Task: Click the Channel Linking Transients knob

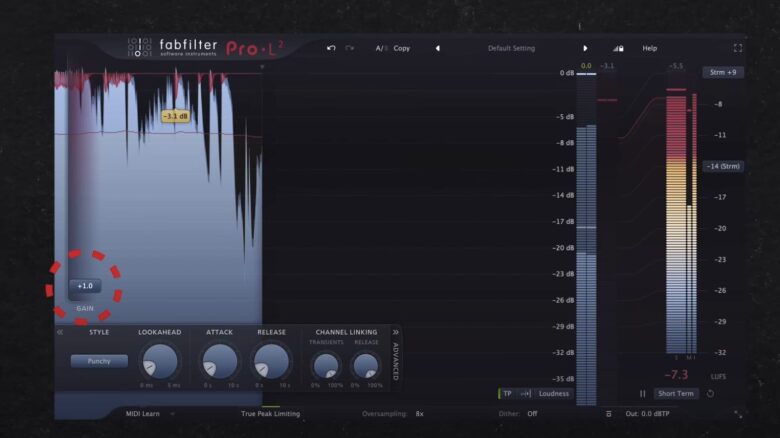Action: point(326,366)
